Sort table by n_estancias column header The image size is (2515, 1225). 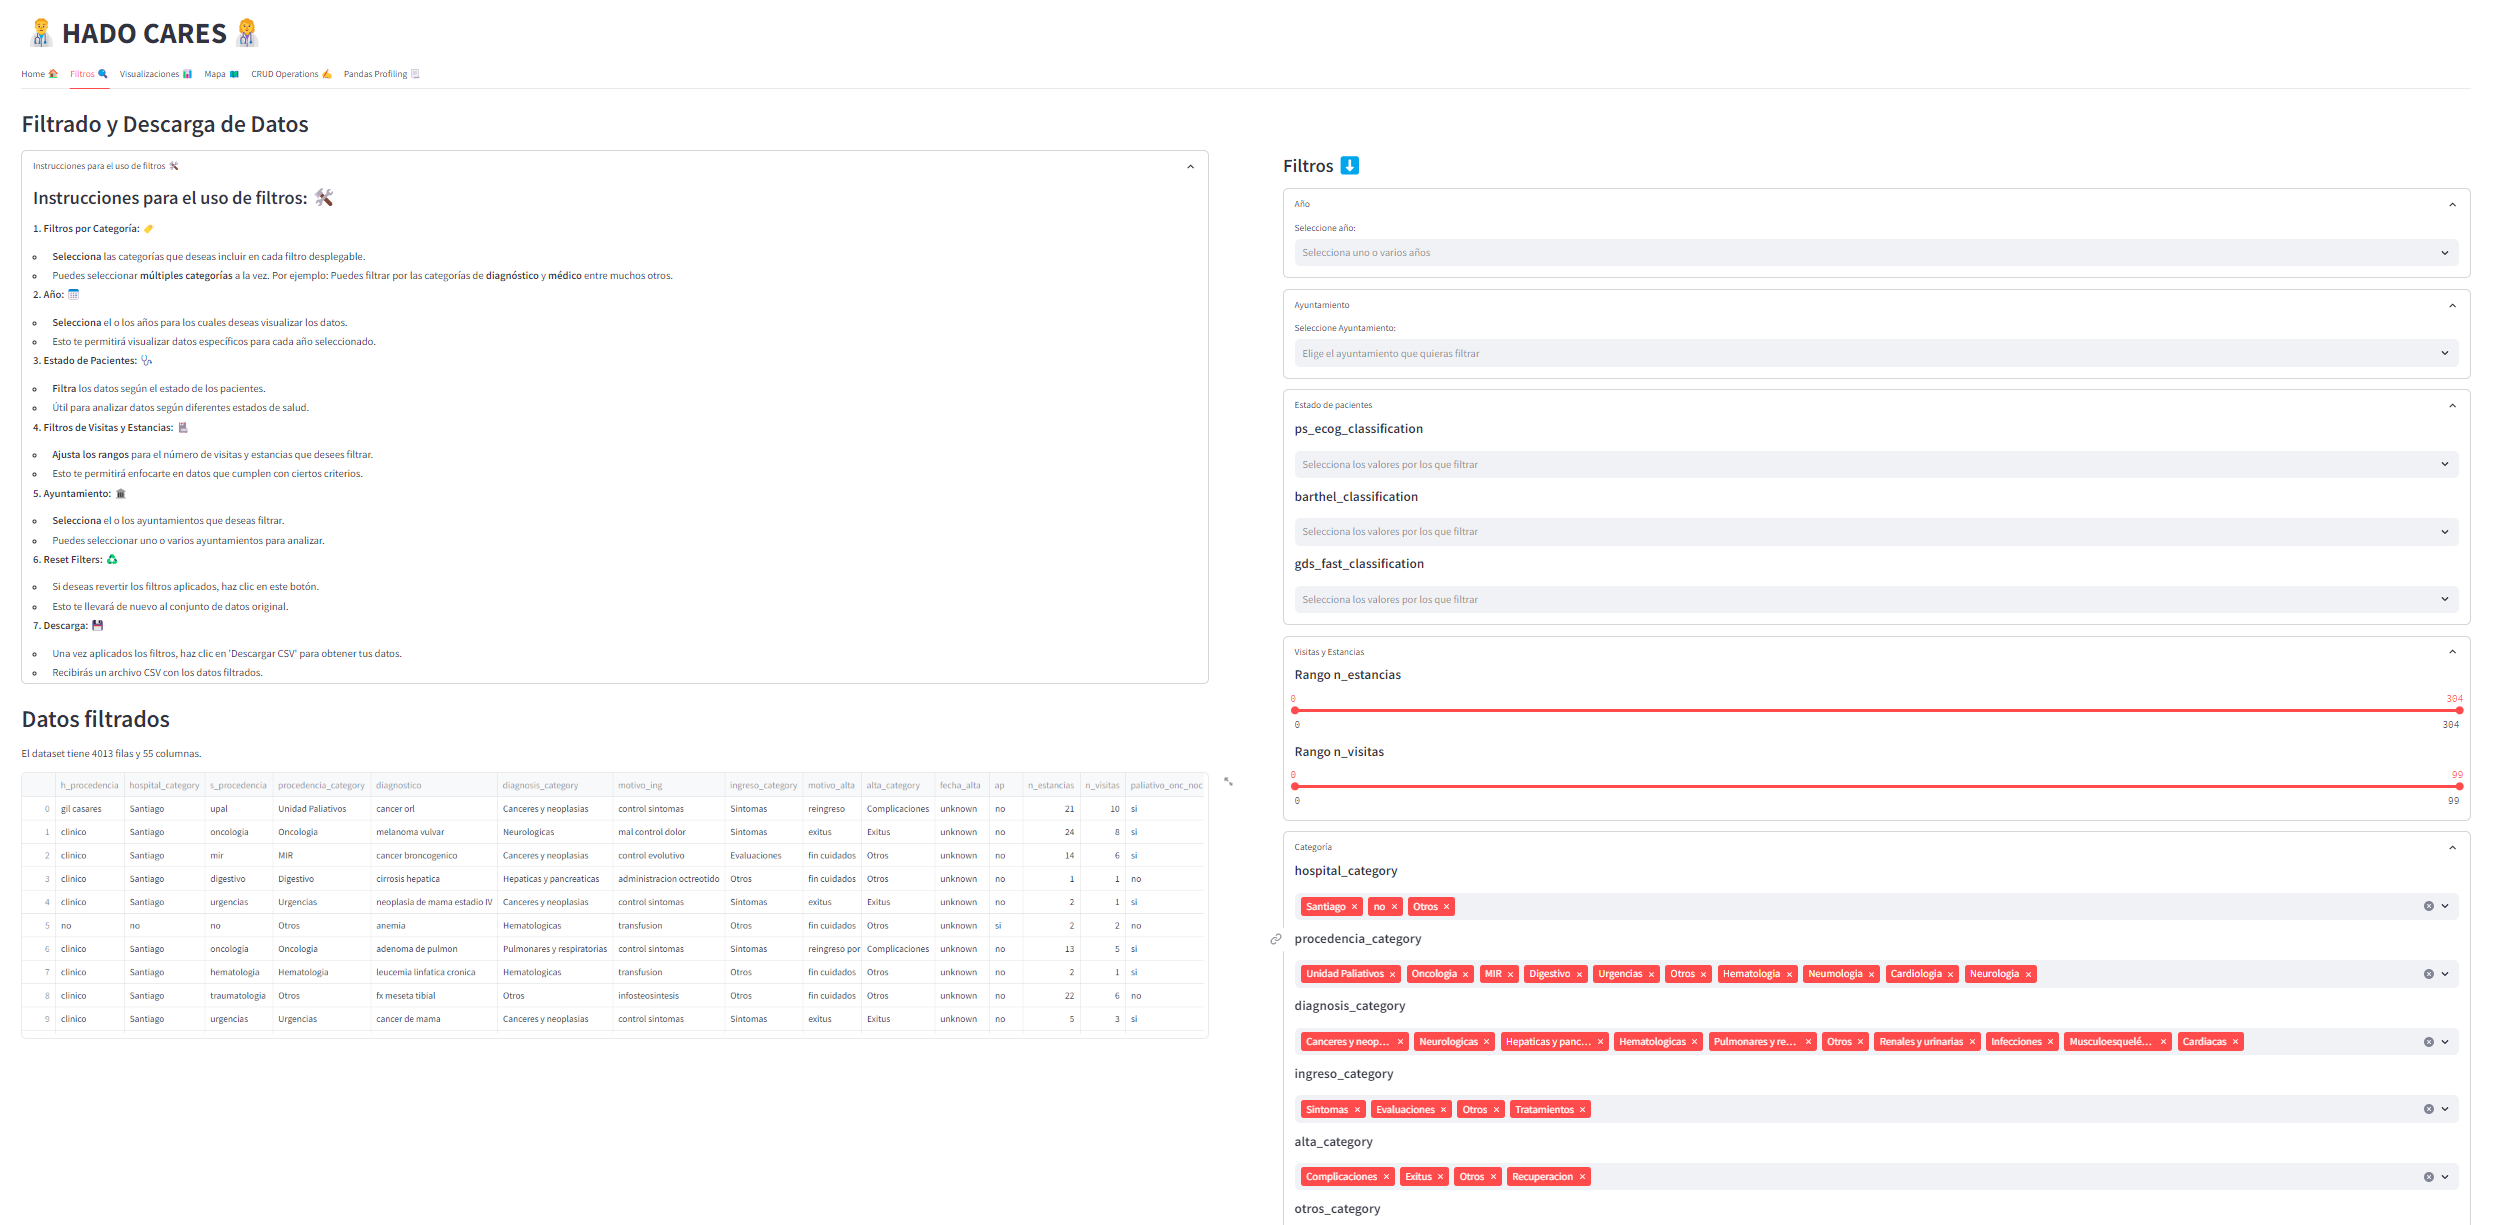[x=1051, y=786]
